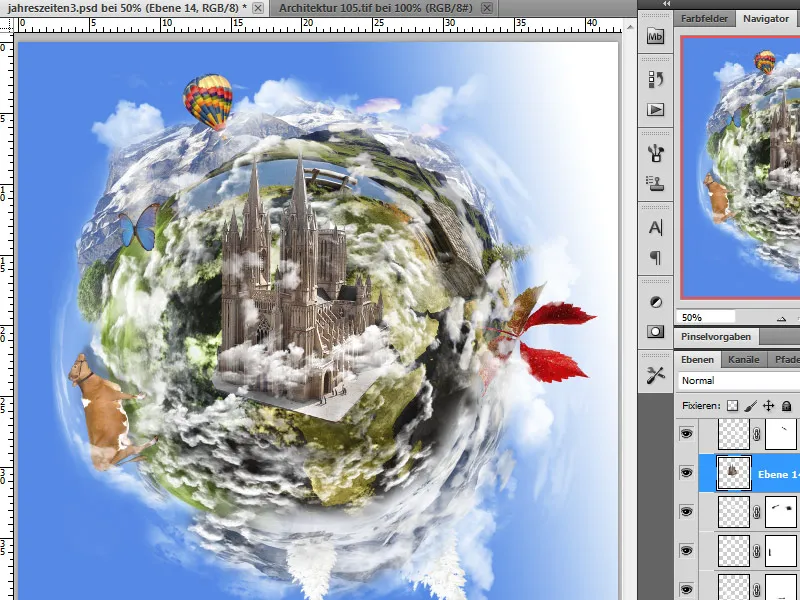800x600 pixels.
Task: Open the Brush panel icon with brushes cup
Action: tap(655, 153)
